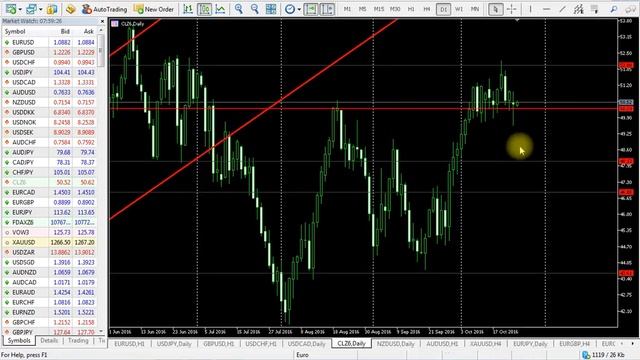The image size is (640, 360).
Task: Select FDAXZ6 row in Market Watch
Action: (x=49, y=222)
